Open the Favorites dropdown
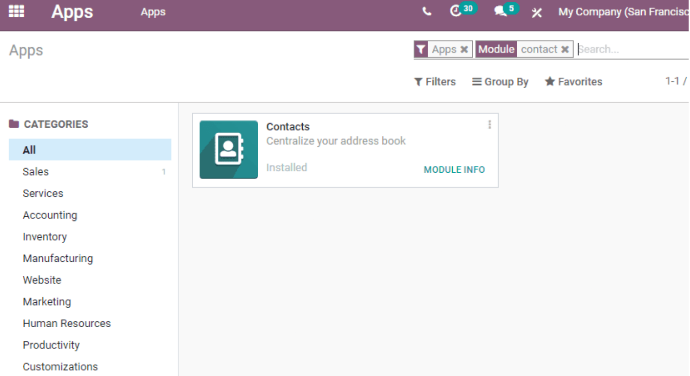690x376 pixels. point(573,82)
